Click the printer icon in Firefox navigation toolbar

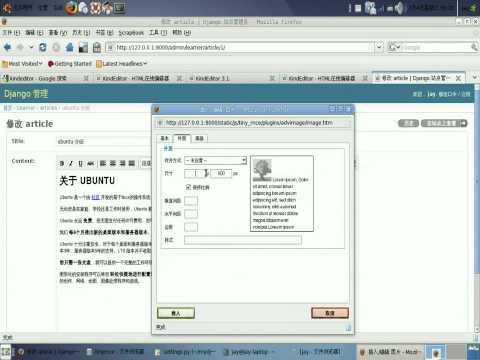coord(97,47)
